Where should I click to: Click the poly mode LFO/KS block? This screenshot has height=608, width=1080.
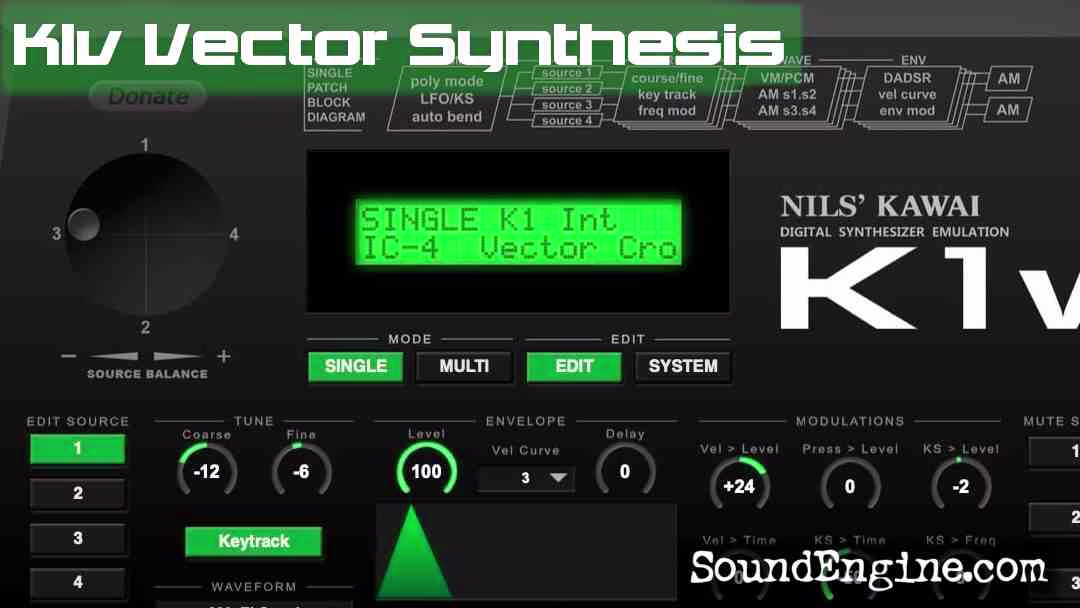[x=446, y=98]
